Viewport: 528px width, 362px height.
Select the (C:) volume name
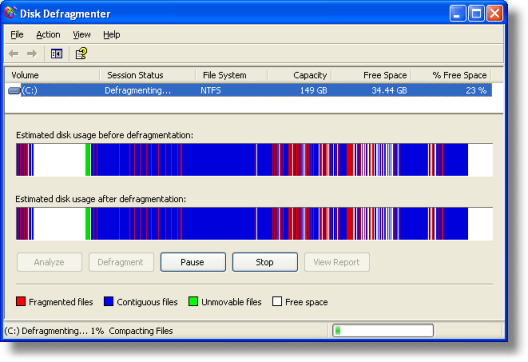[x=30, y=91]
